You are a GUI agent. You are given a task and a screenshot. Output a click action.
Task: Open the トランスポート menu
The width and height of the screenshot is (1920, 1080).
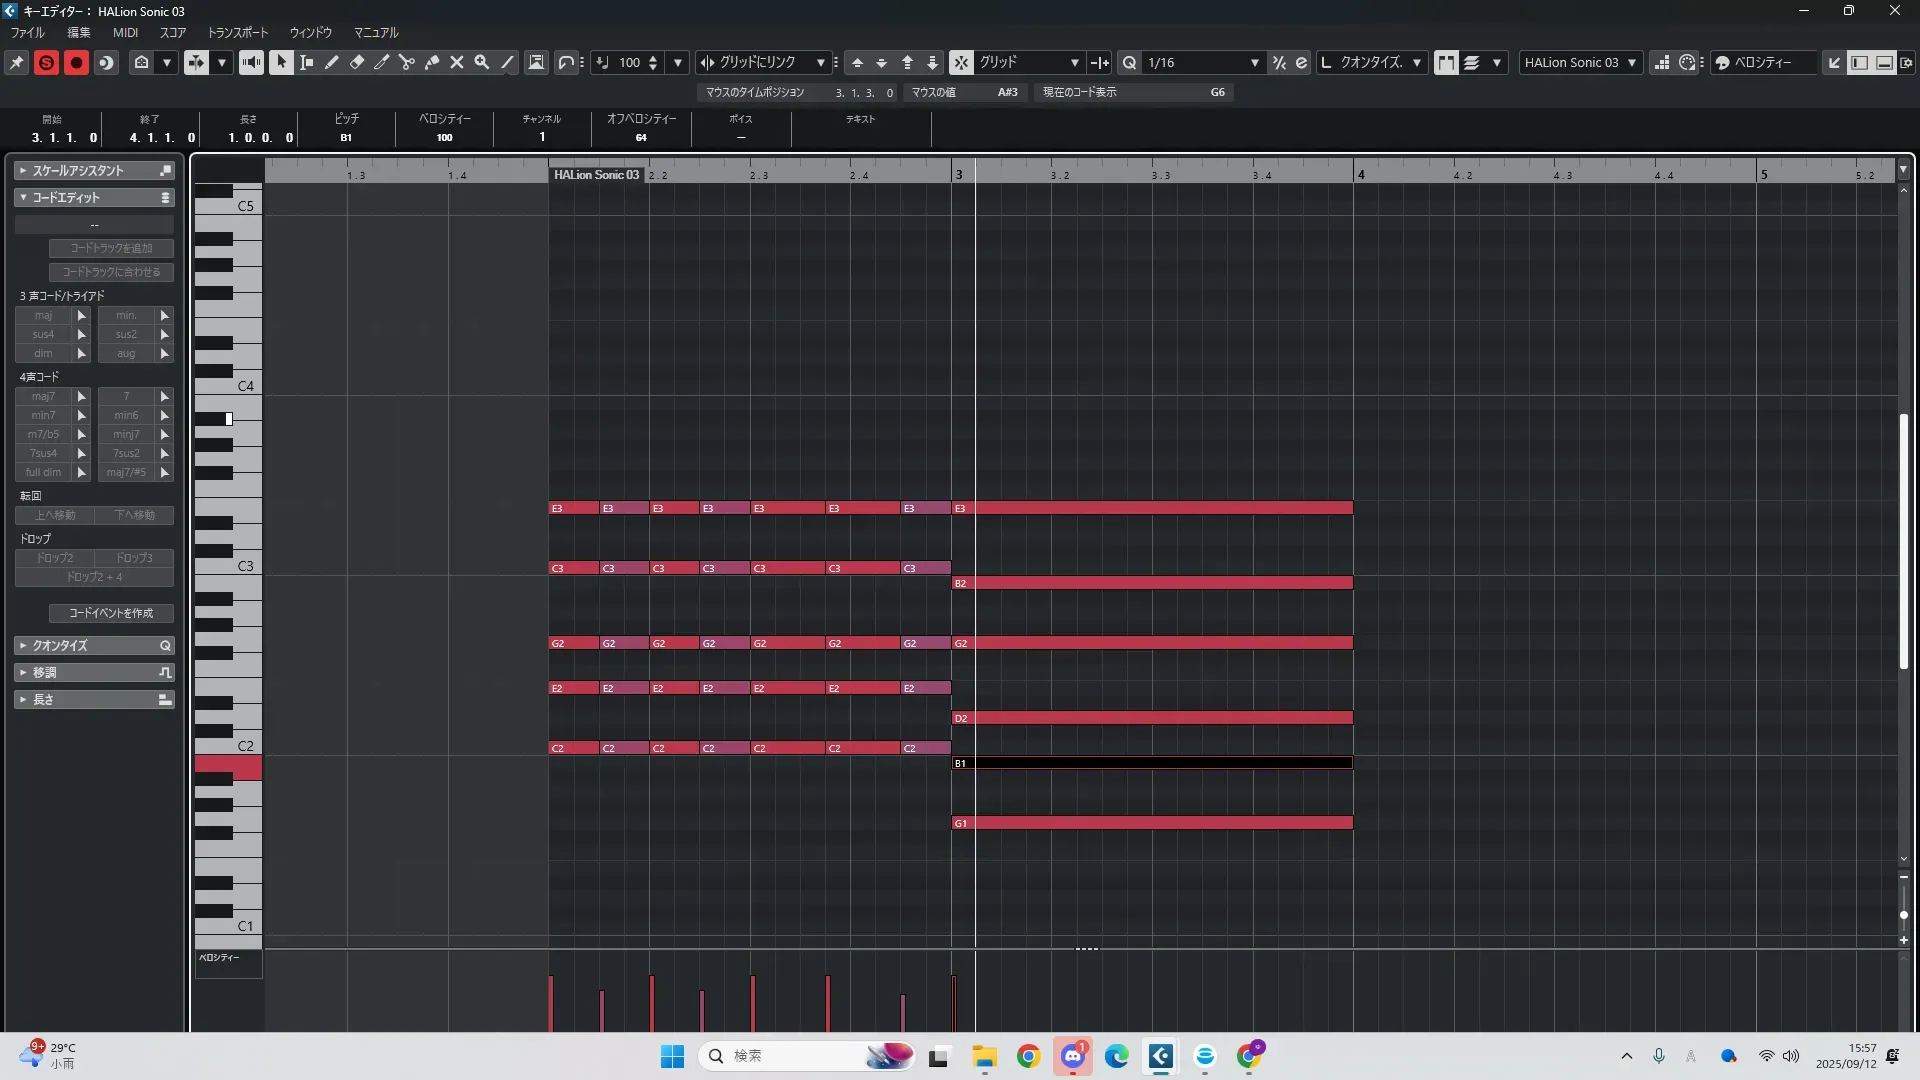tap(237, 32)
